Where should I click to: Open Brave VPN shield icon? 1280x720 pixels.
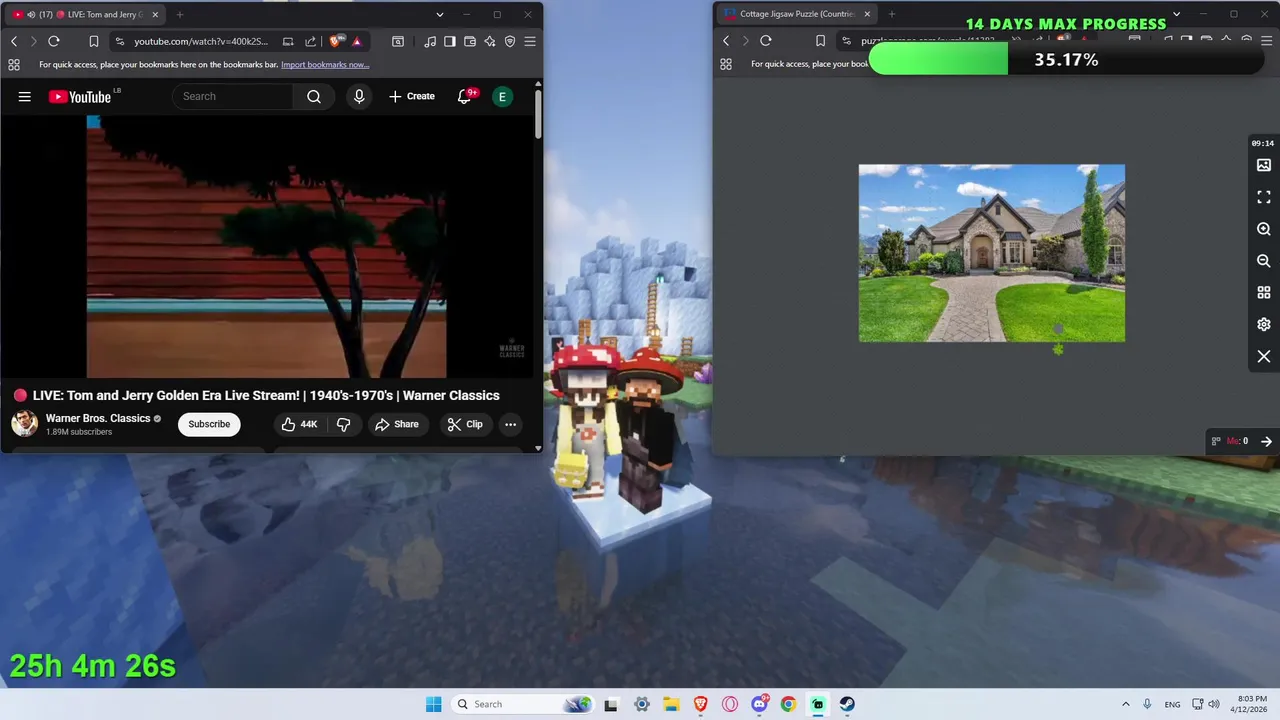(510, 41)
